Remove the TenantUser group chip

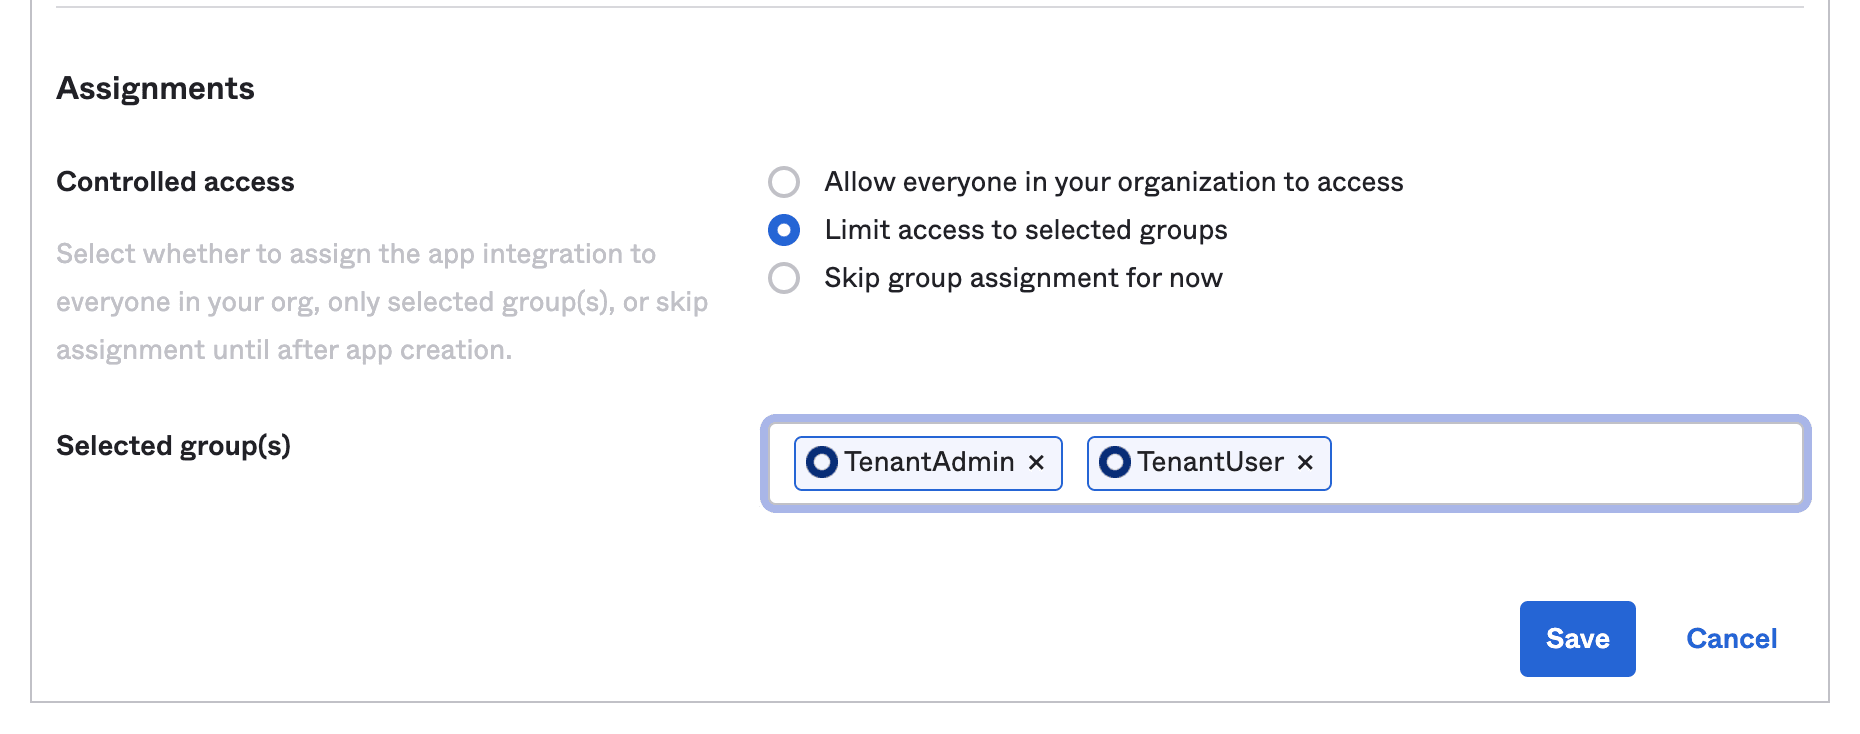(x=1305, y=462)
